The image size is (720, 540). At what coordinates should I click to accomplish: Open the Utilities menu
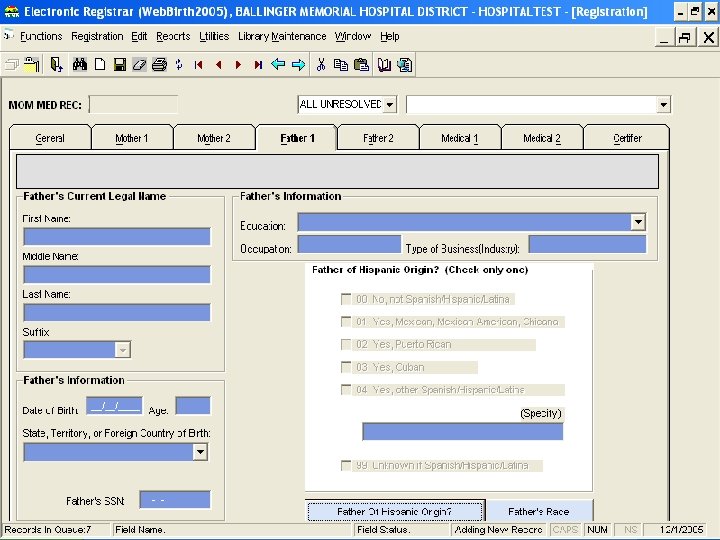coord(214,36)
